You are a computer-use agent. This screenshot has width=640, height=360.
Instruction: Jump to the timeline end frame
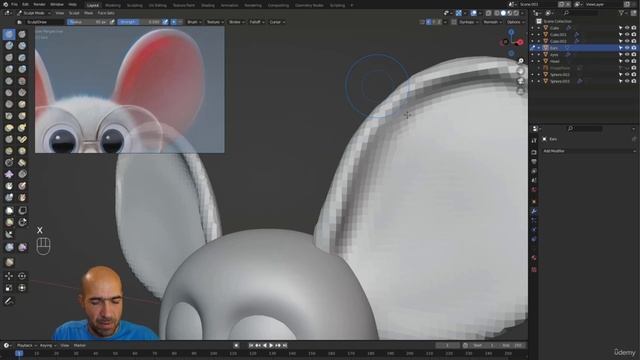tap(285, 346)
